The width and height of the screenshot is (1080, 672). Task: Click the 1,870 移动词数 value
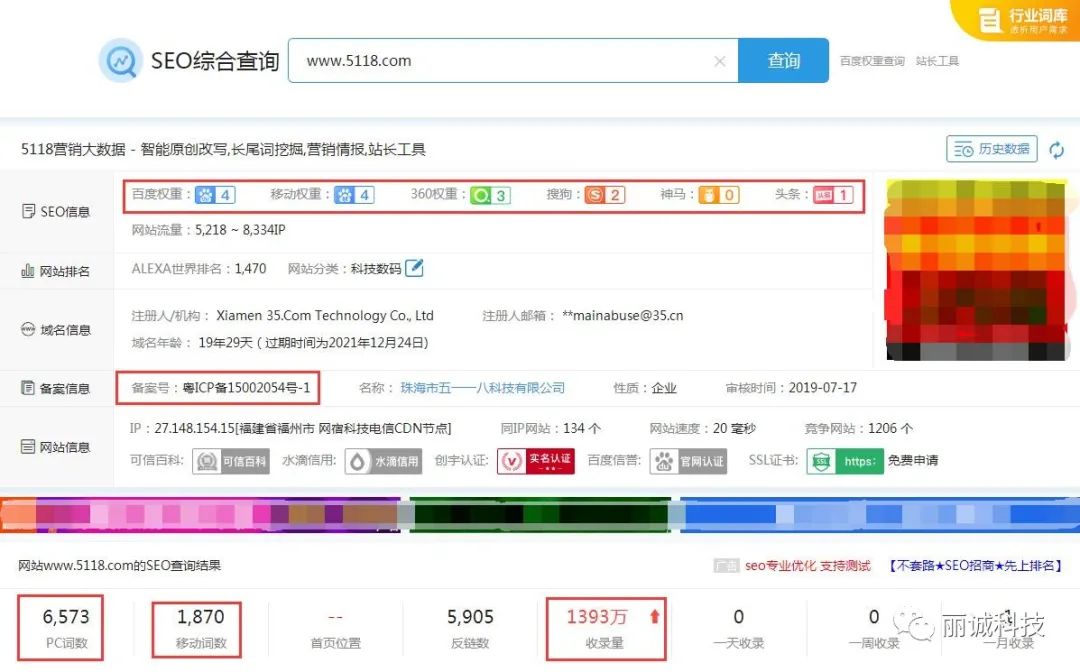[200, 617]
